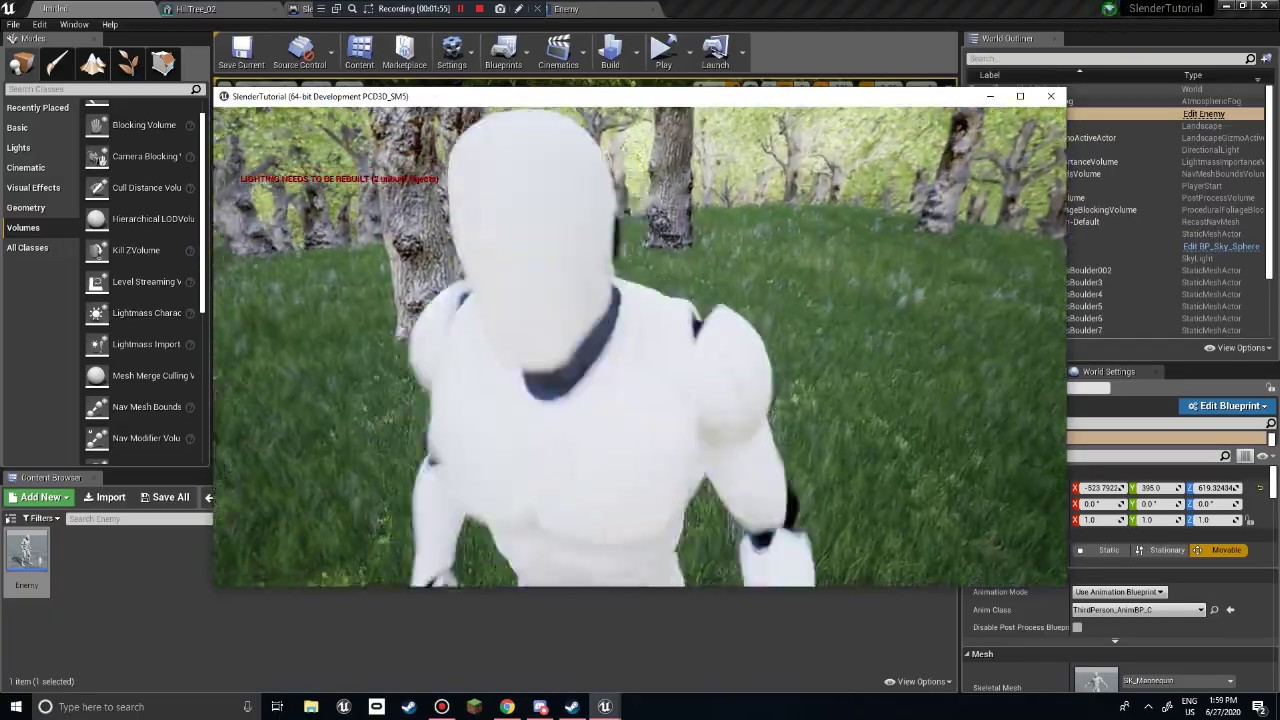Select the Paint mode brush icon
This screenshot has height=720, width=1280.
(57, 64)
